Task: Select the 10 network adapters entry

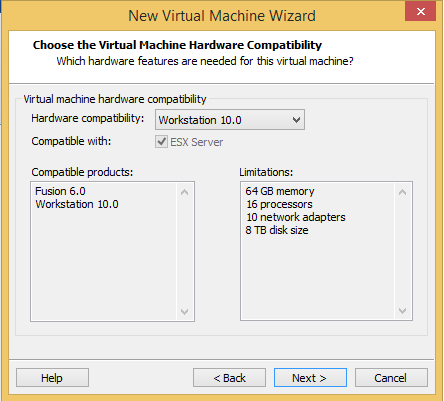Action: tap(296, 217)
